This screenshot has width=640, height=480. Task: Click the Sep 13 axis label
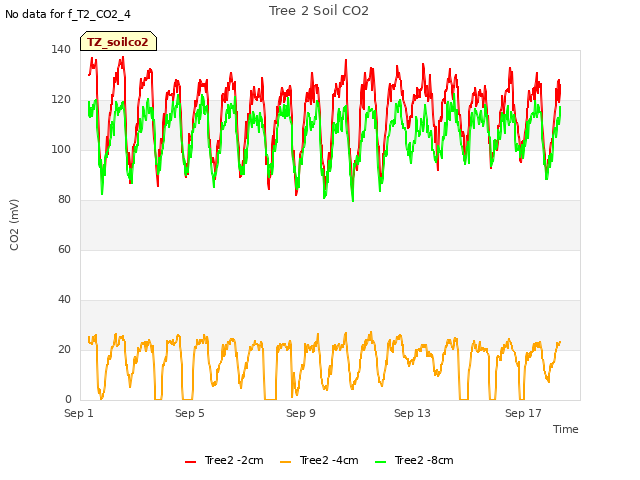(x=412, y=413)
